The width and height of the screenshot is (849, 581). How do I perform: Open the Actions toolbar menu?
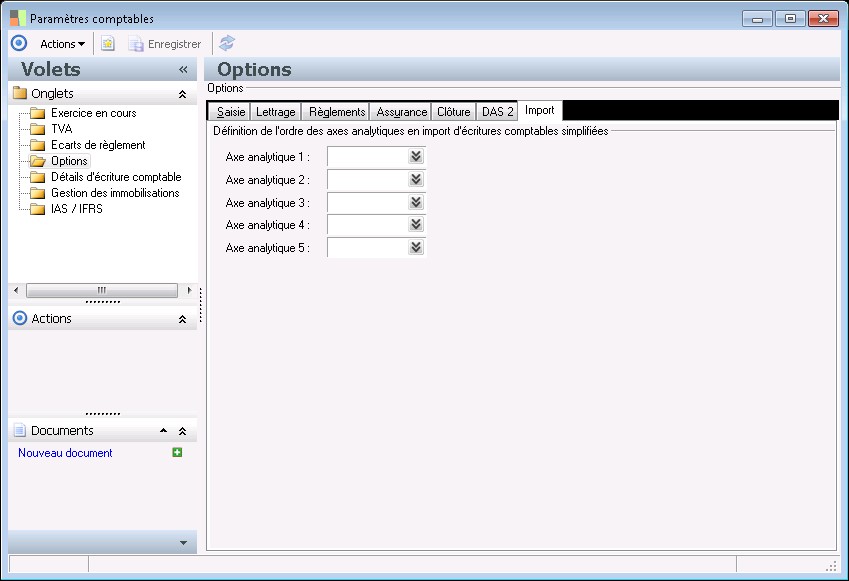click(x=62, y=44)
